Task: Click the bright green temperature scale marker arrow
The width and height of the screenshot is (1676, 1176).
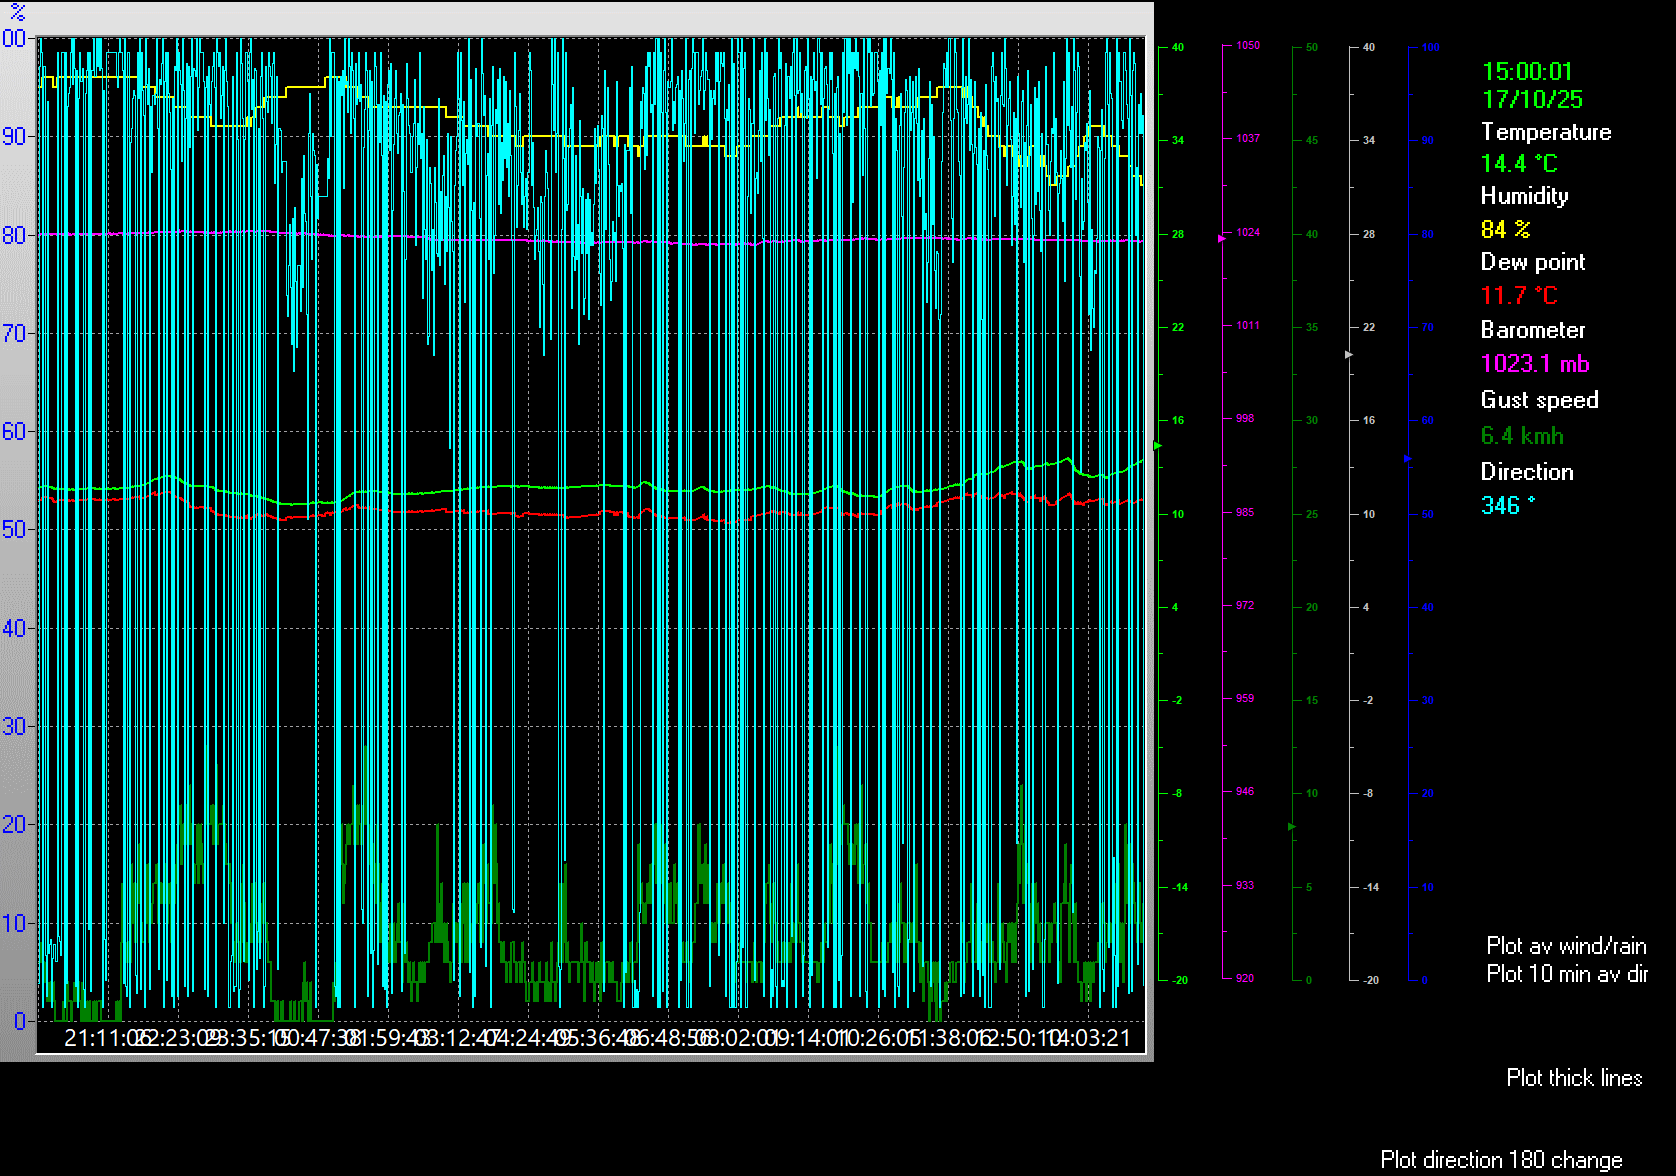Action: click(1158, 446)
